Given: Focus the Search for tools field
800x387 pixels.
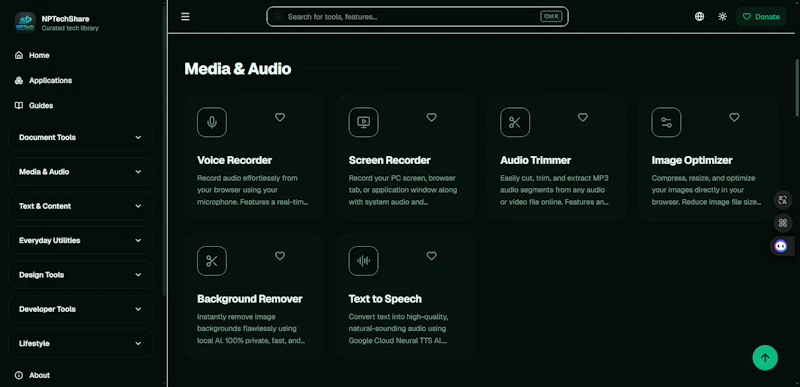Looking at the screenshot, I should [417, 16].
